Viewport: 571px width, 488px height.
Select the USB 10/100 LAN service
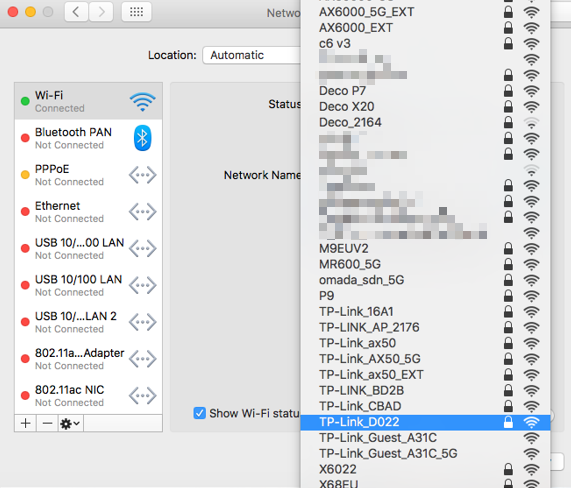pos(88,285)
